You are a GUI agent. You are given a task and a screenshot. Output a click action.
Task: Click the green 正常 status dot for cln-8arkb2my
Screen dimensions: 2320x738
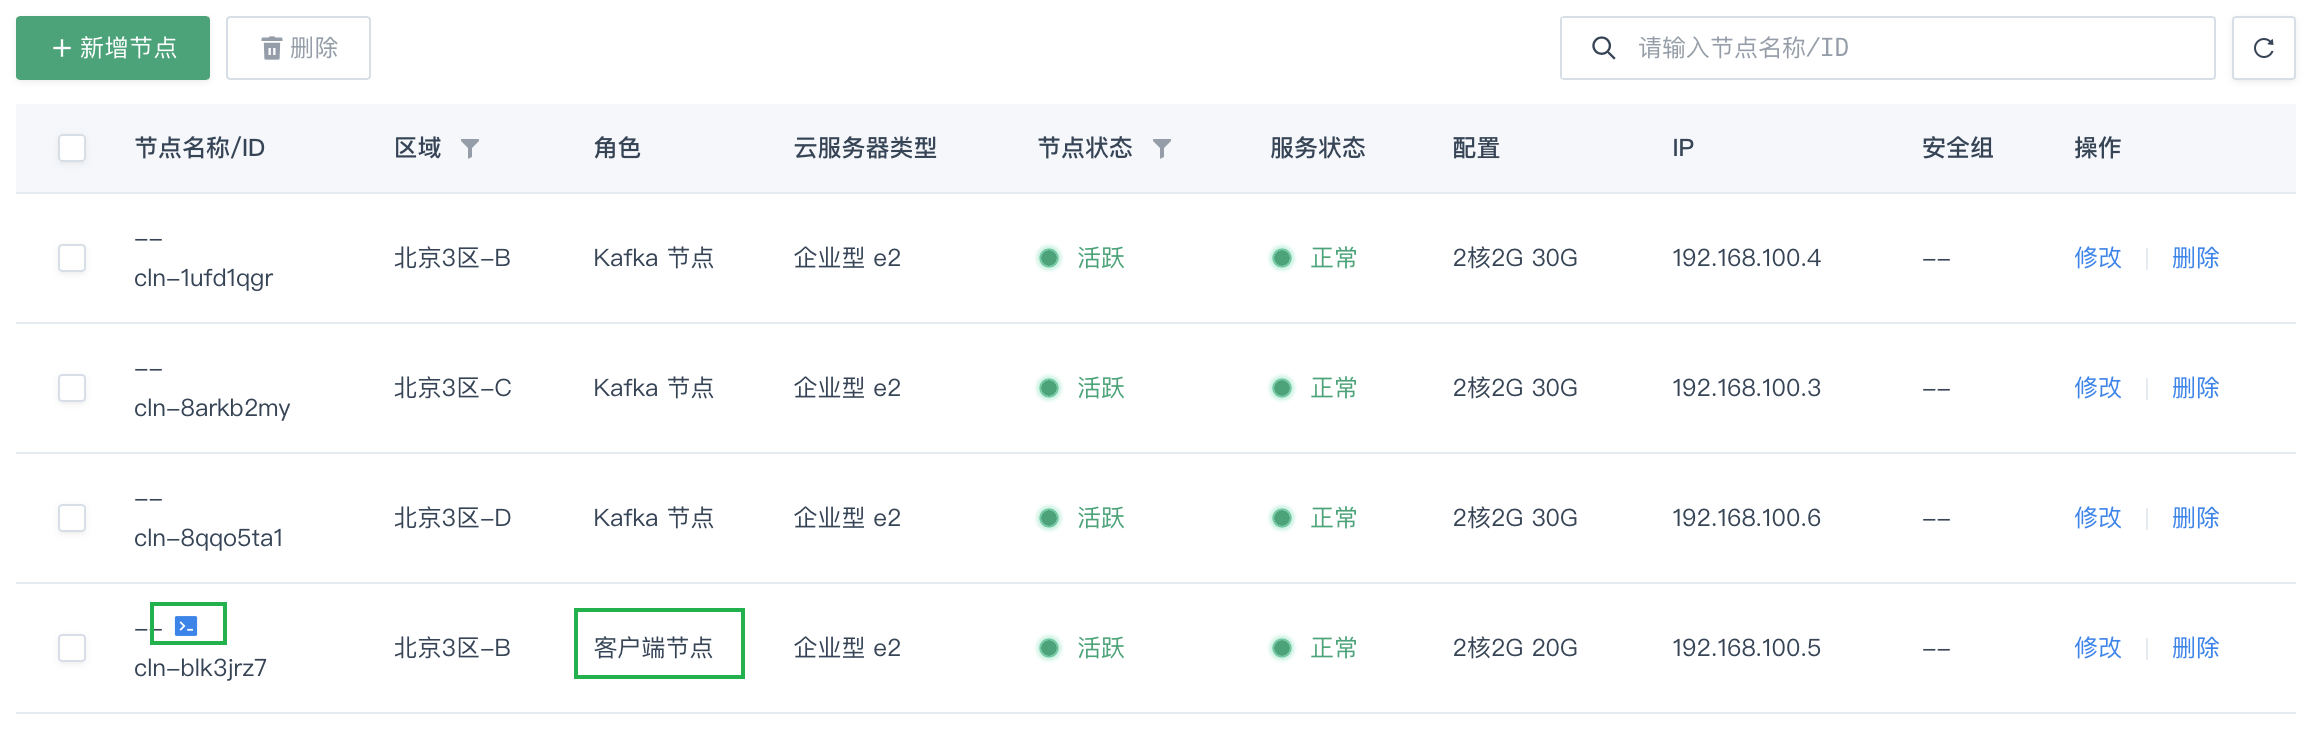coord(1283,388)
